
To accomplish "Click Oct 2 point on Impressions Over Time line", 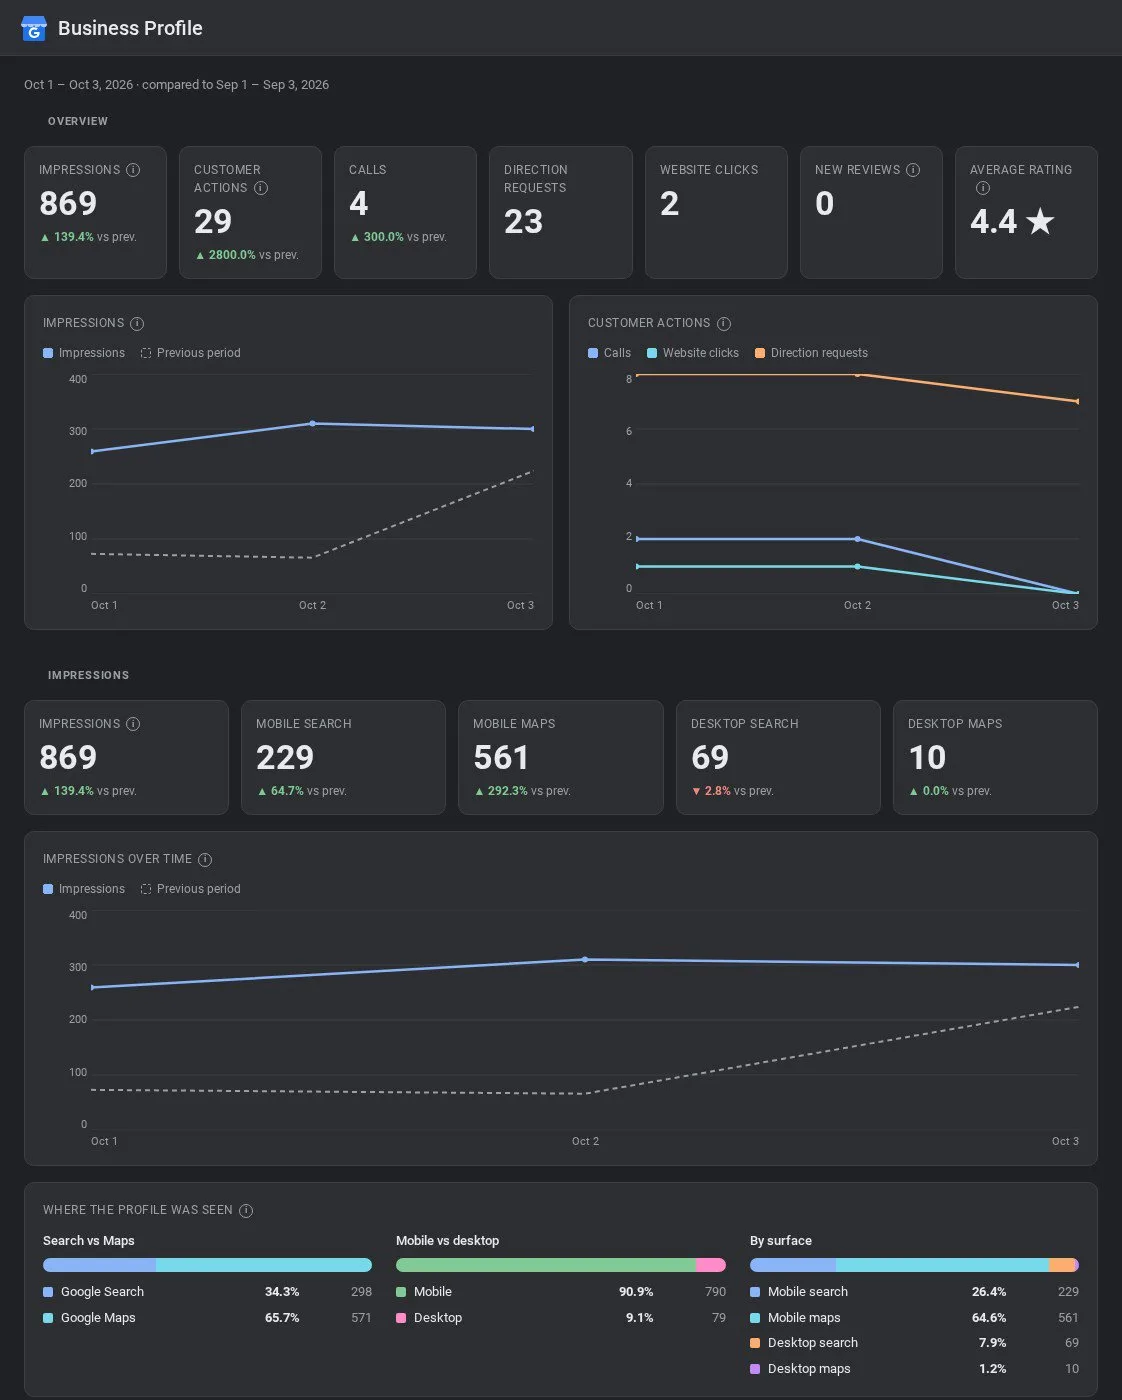I will coord(585,960).
